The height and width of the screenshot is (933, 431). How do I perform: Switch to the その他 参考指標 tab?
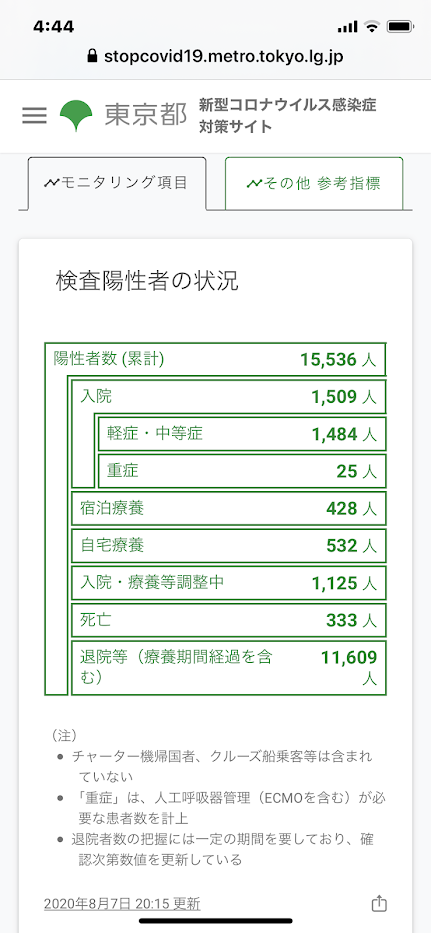pos(314,183)
